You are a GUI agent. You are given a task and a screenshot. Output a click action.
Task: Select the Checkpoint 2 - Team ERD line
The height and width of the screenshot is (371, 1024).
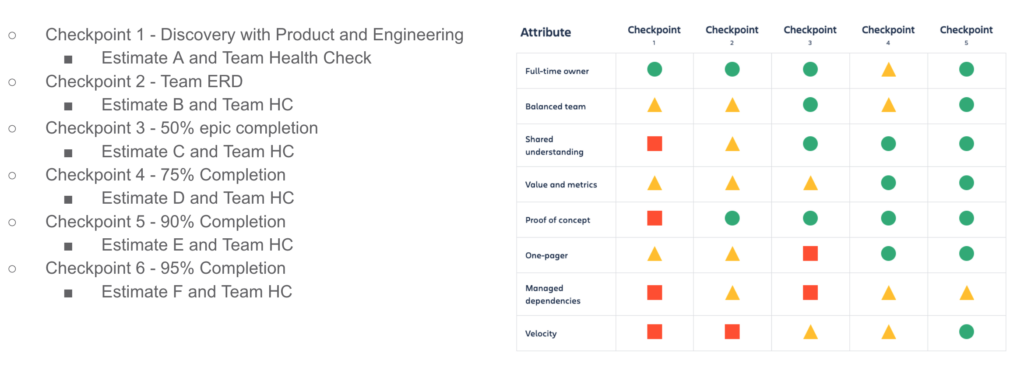click(144, 82)
